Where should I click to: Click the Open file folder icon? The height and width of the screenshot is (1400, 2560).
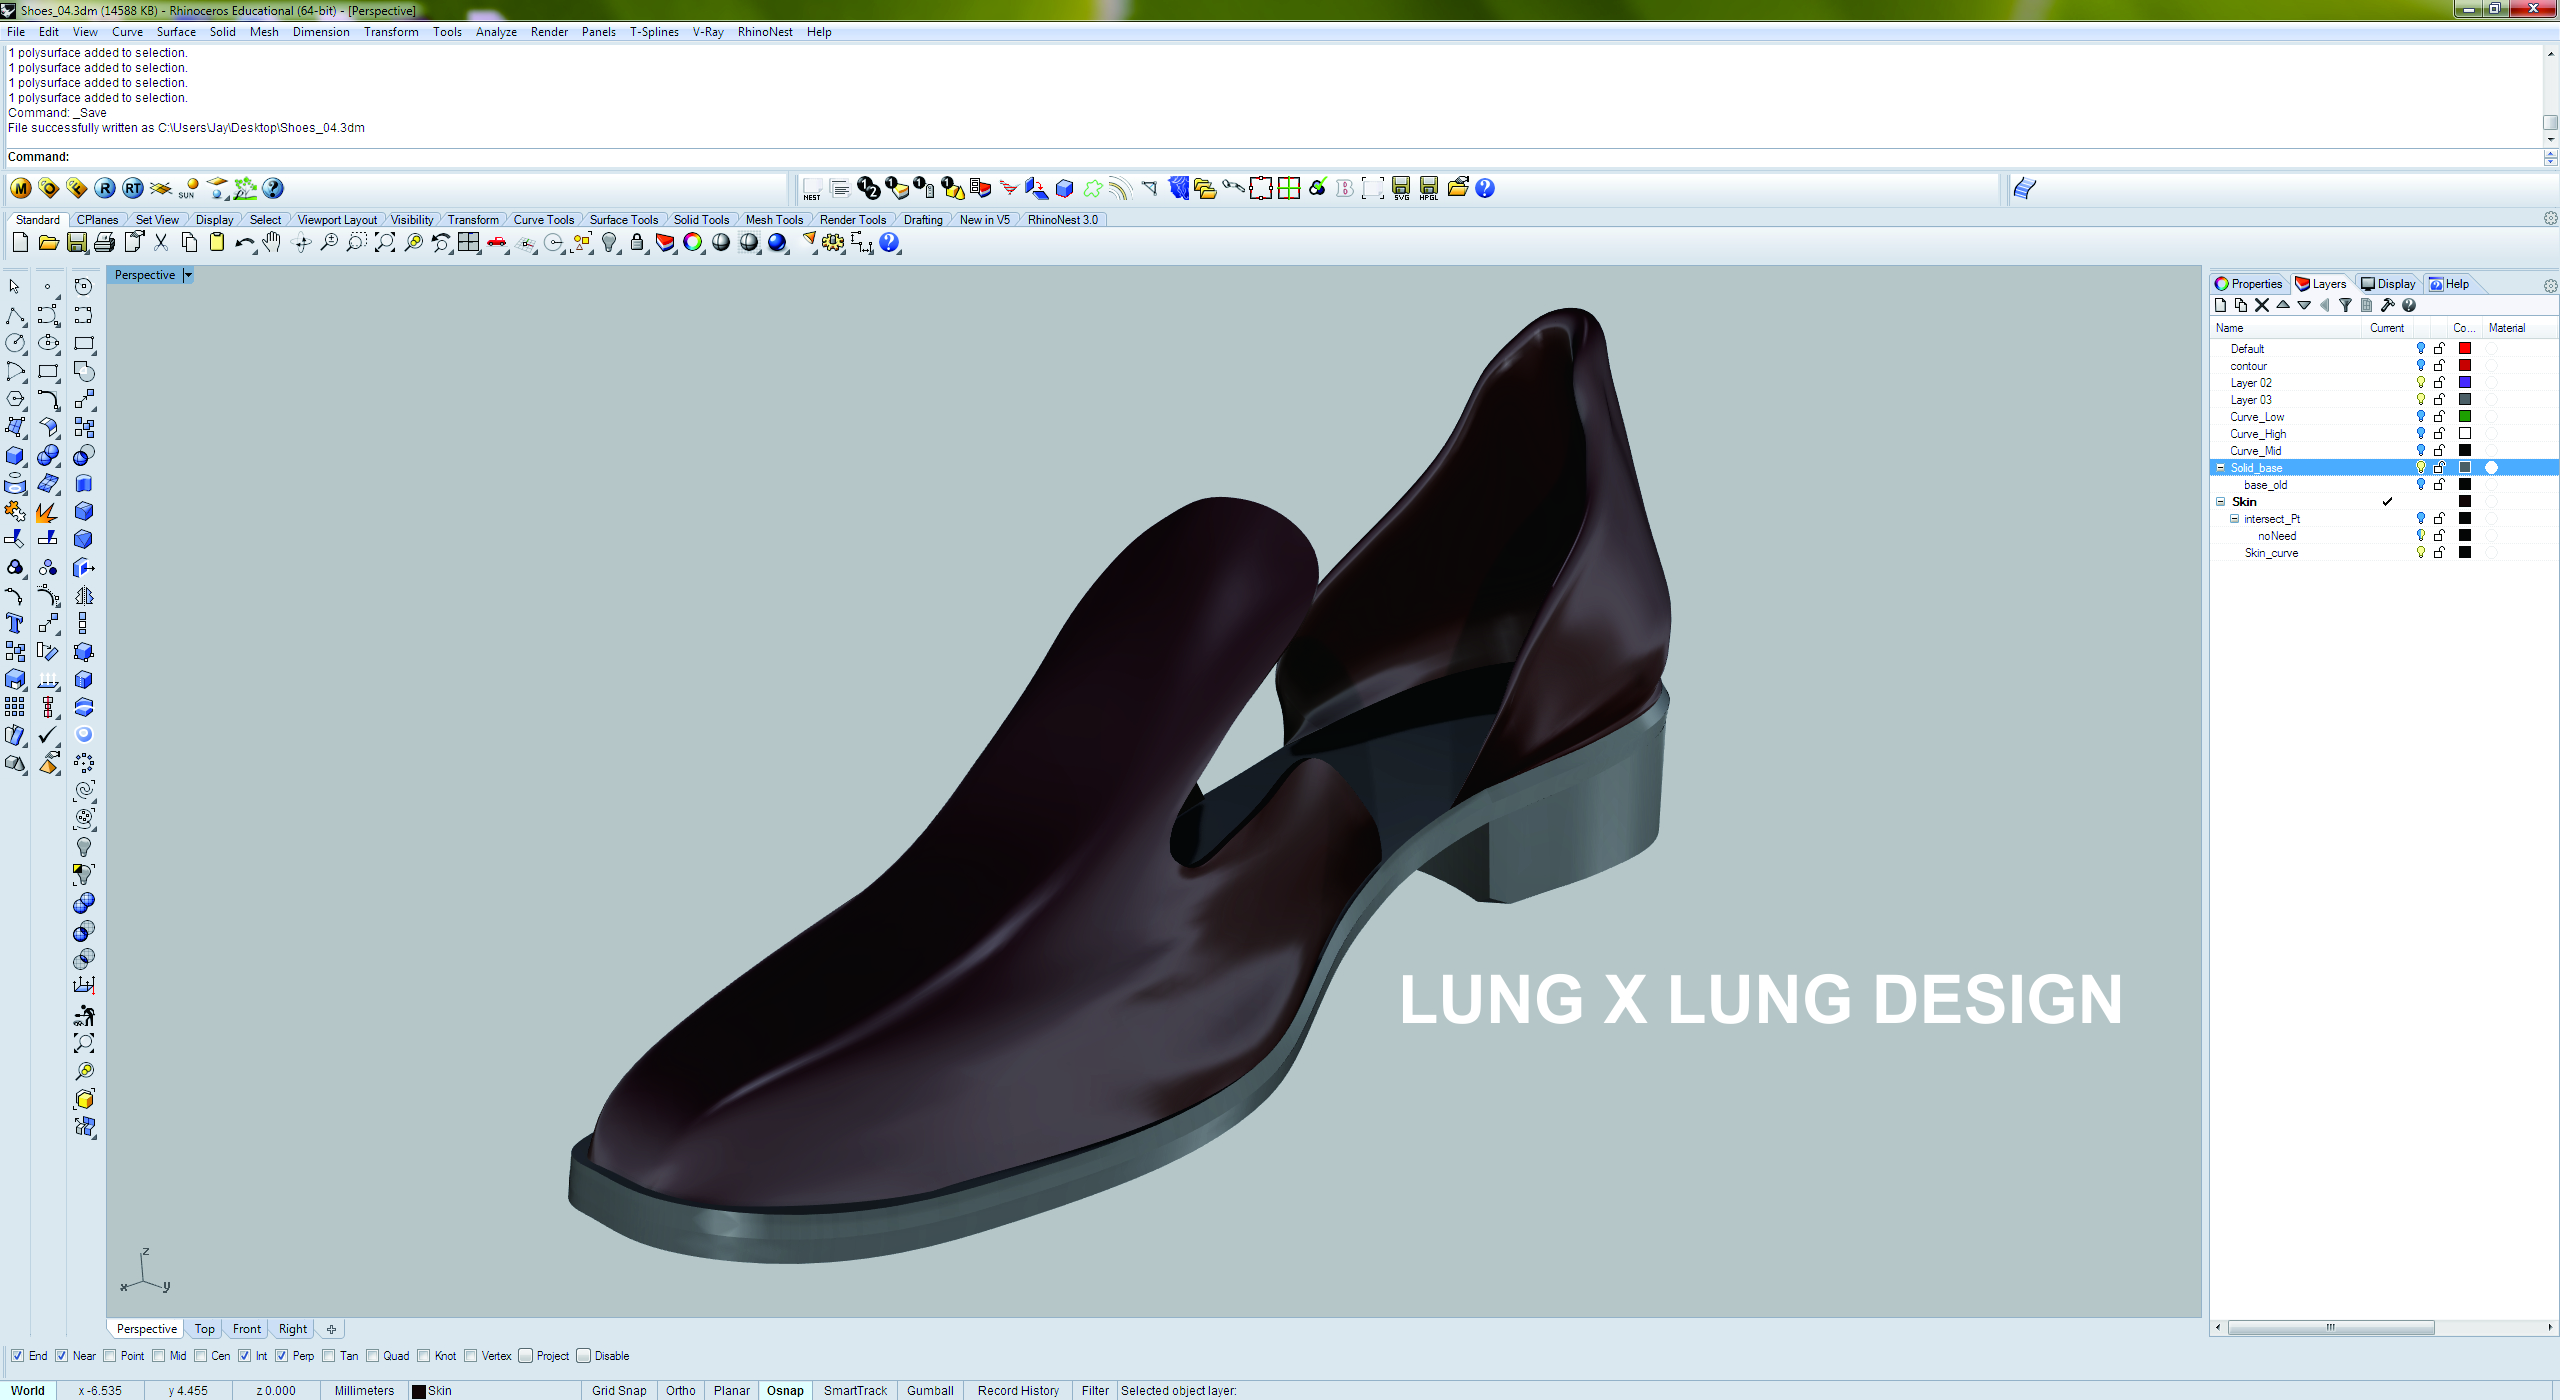click(x=48, y=243)
